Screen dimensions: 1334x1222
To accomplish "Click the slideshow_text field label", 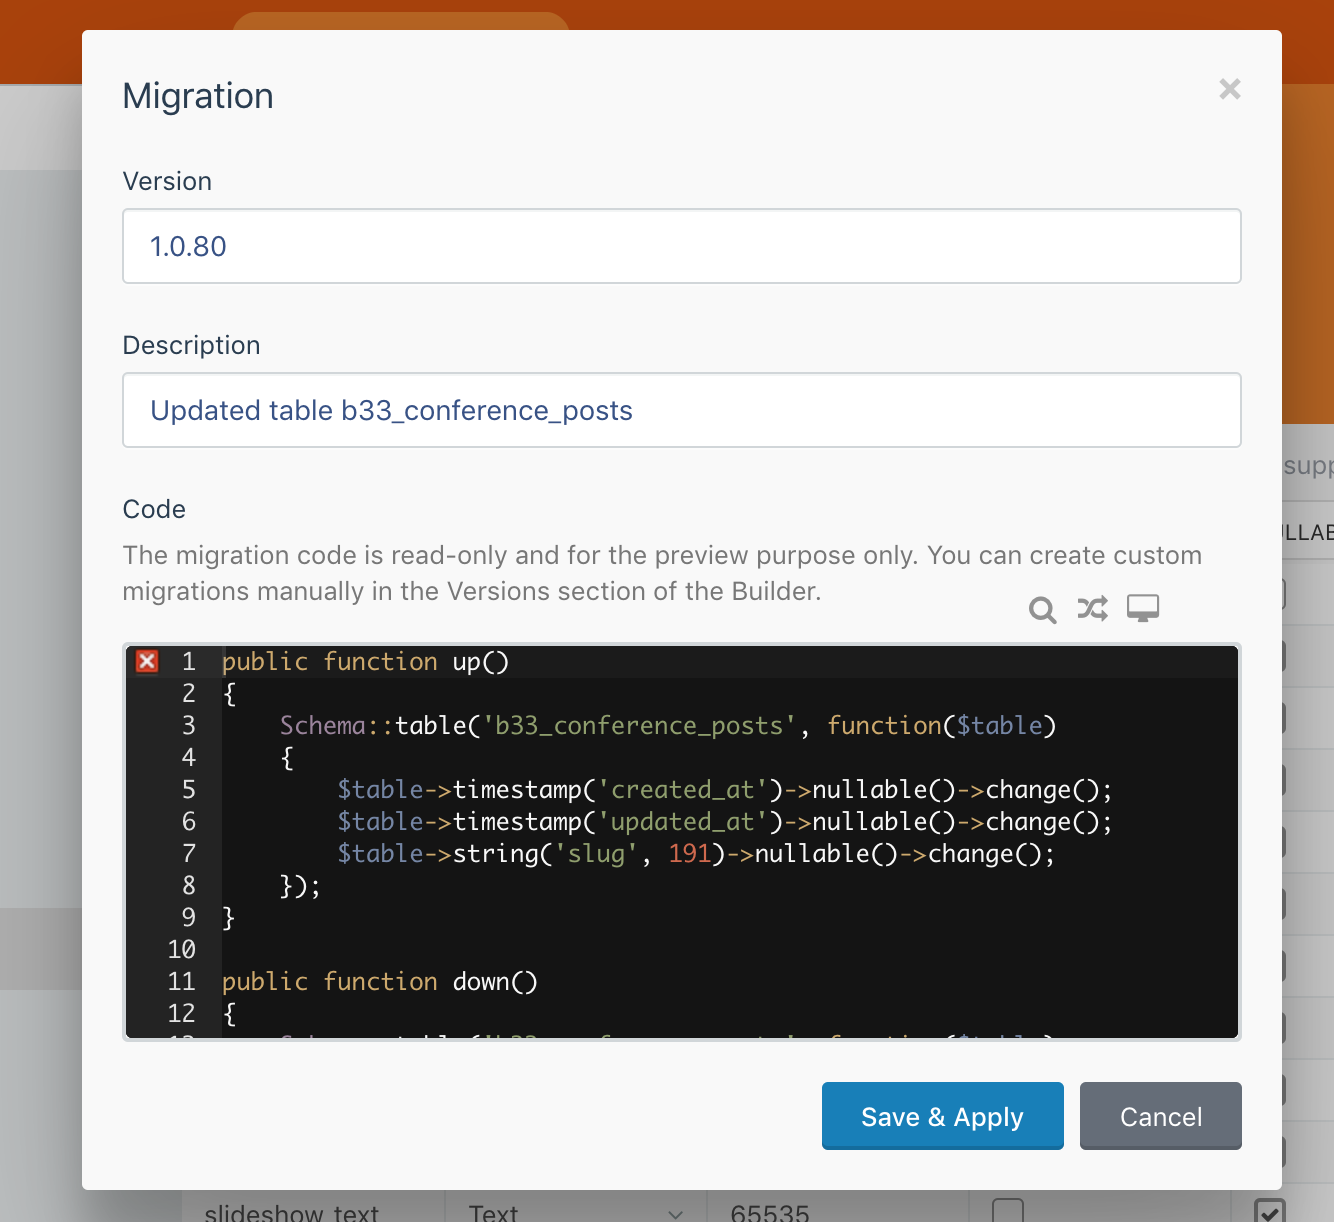I will [x=291, y=1212].
